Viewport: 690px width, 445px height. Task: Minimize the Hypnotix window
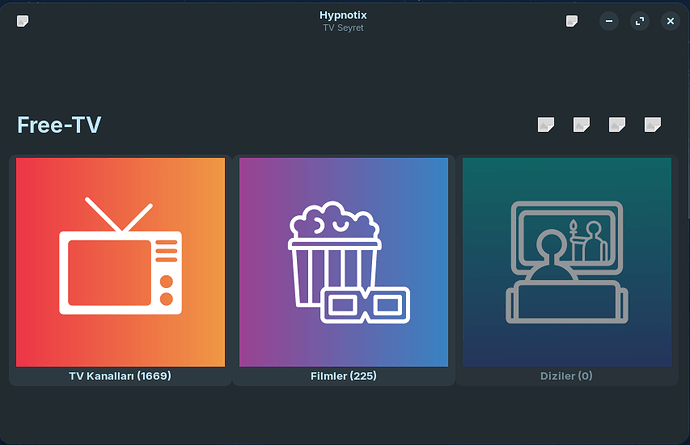[609, 21]
